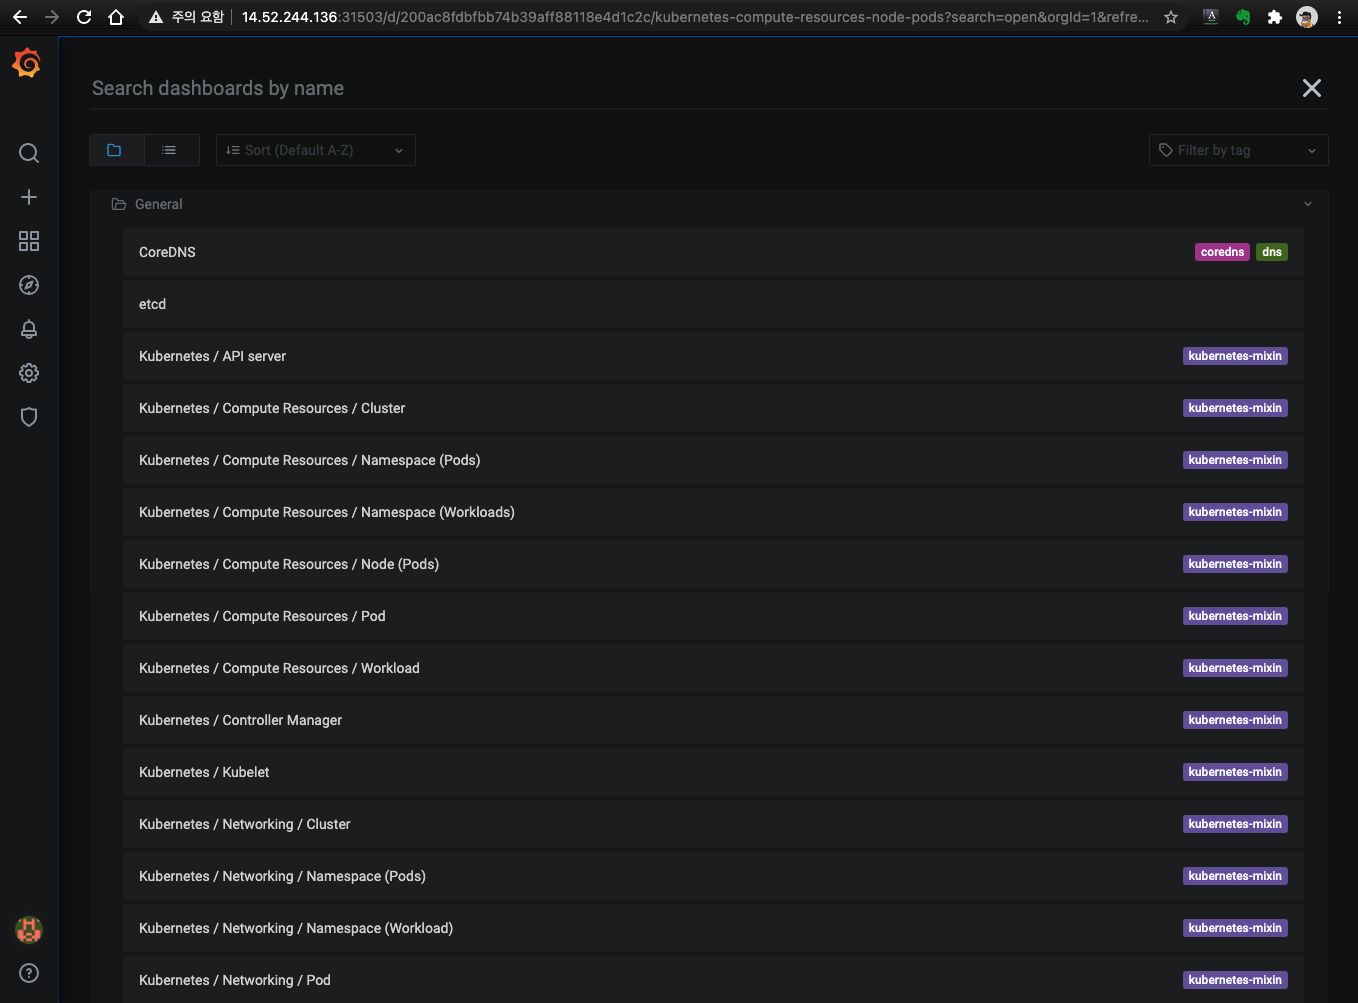Screen dimensions: 1358x1003
Task: Bookmark this page with star icon
Action: click(1171, 17)
